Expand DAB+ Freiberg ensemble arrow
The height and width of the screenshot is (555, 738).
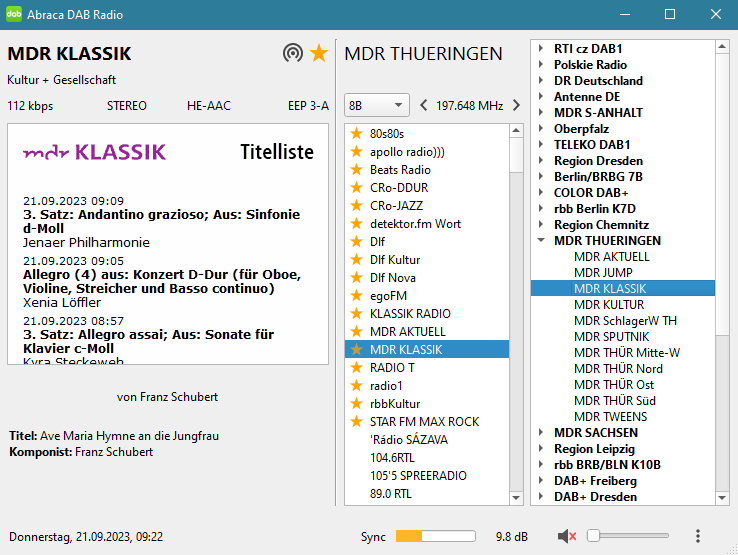[x=541, y=481]
